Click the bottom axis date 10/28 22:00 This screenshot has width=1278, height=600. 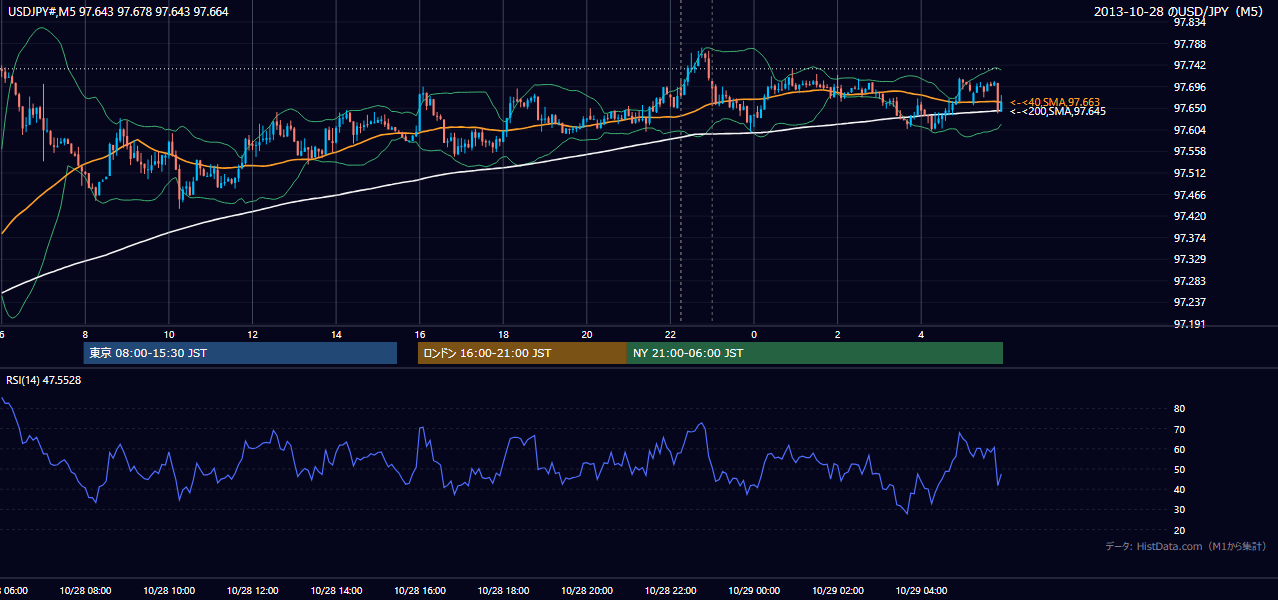pos(670,591)
